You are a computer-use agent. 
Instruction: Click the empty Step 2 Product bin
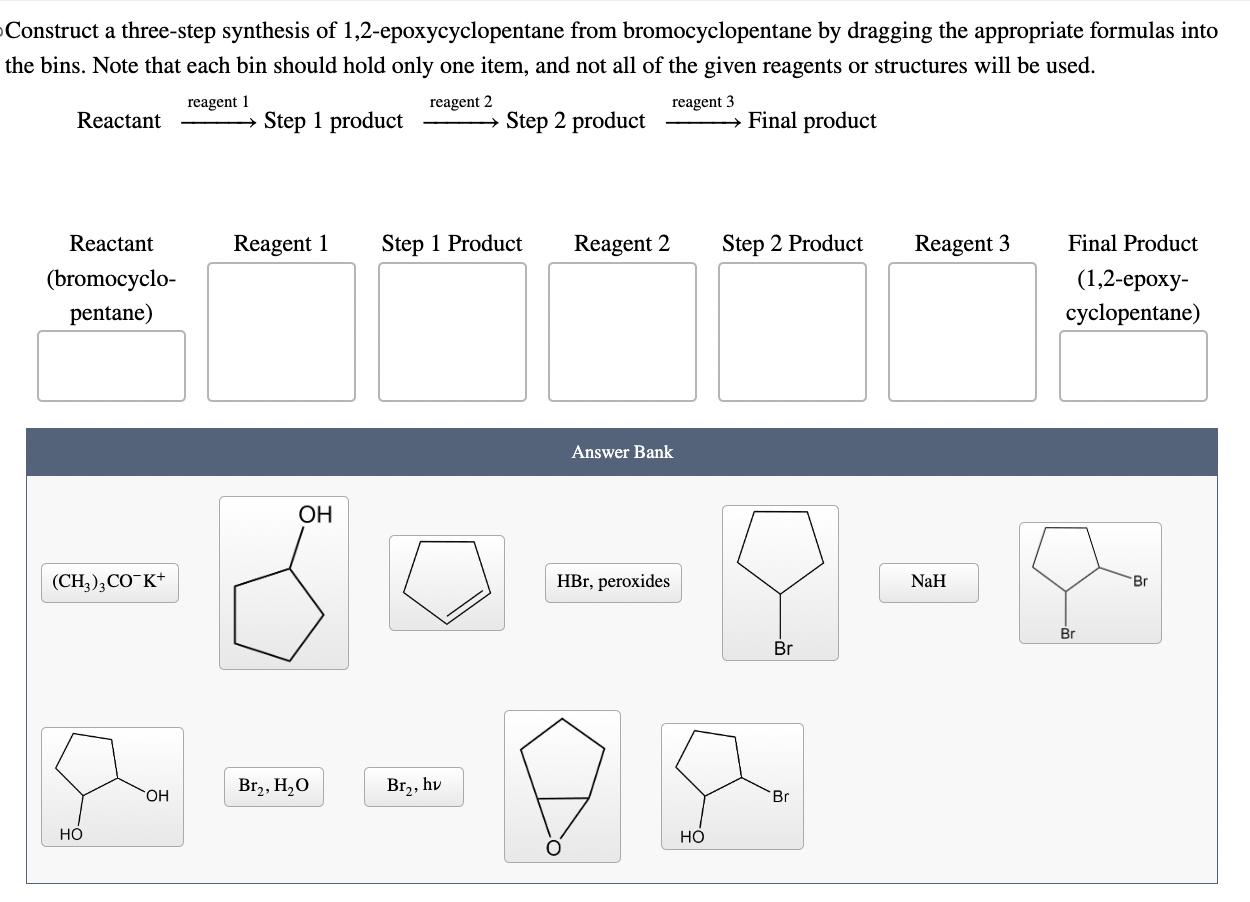[x=792, y=331]
